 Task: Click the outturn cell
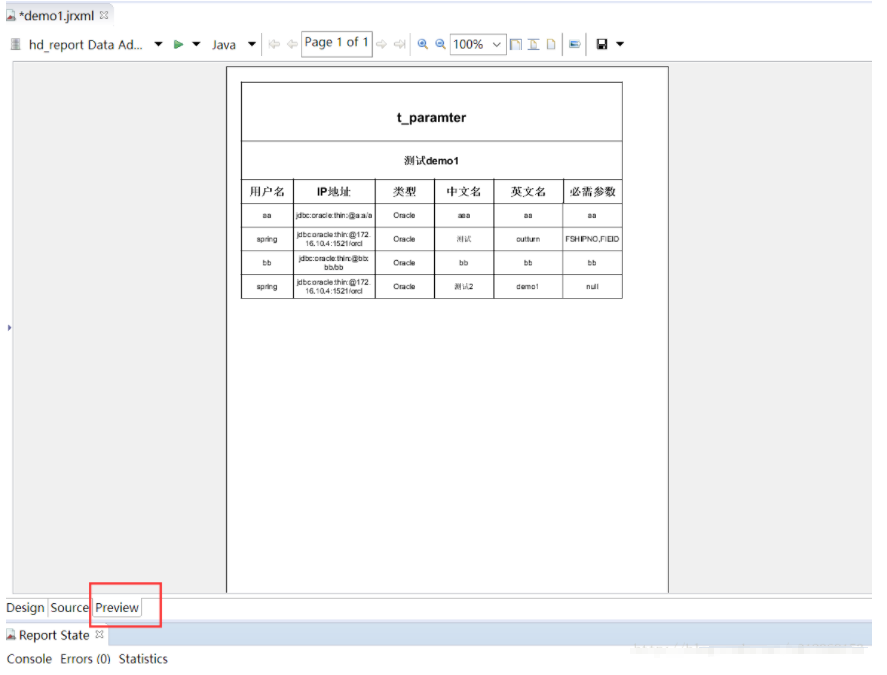click(528, 239)
